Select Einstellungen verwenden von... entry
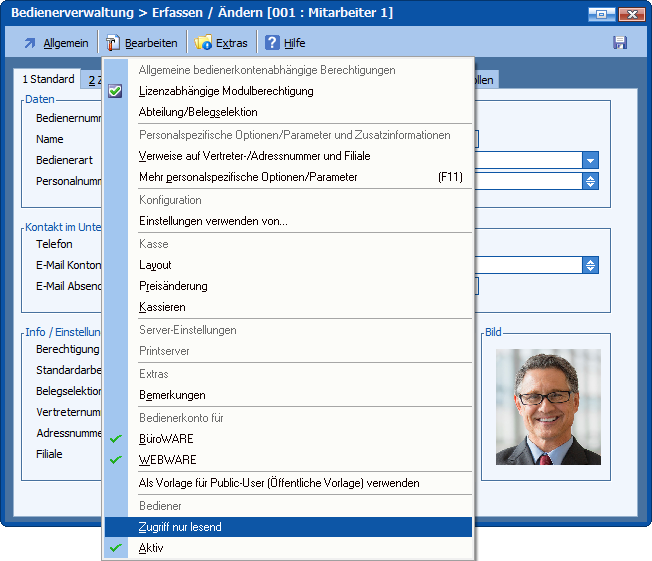Image resolution: width=652 pixels, height=561 pixels. 213,221
